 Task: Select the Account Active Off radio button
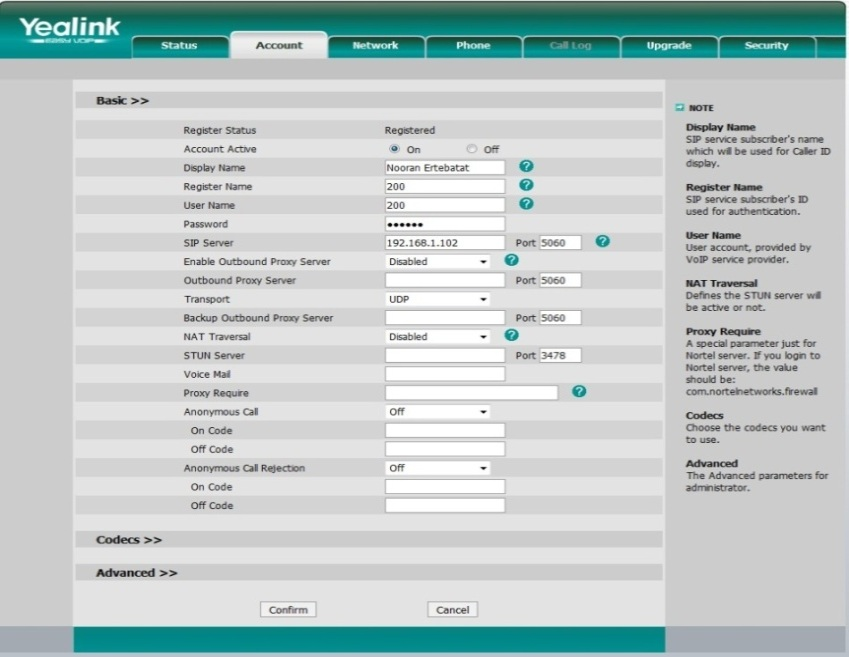click(x=472, y=149)
